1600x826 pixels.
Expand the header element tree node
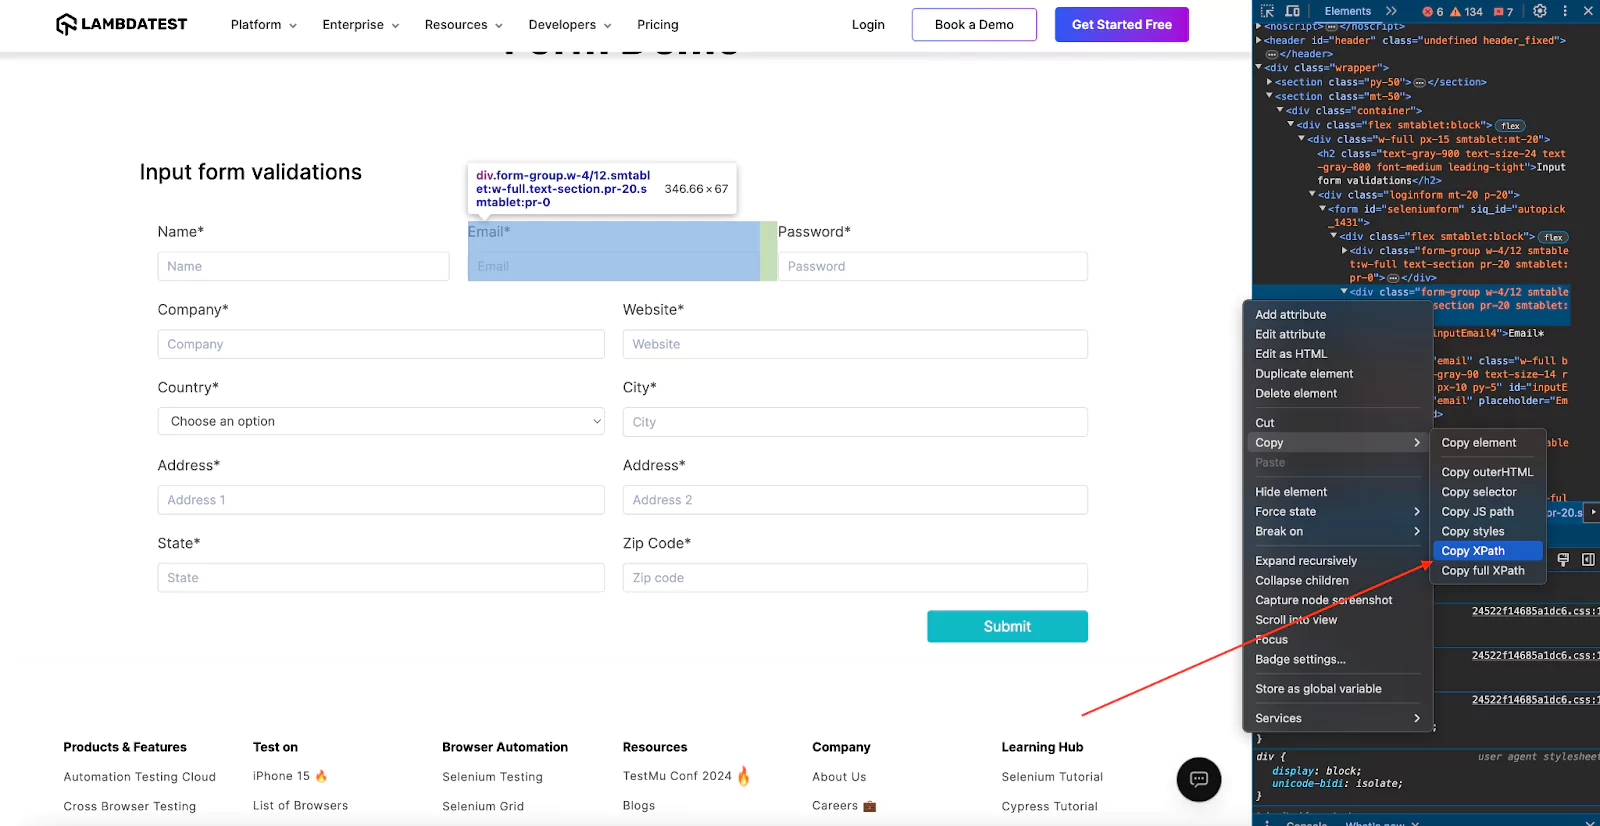1259,41
